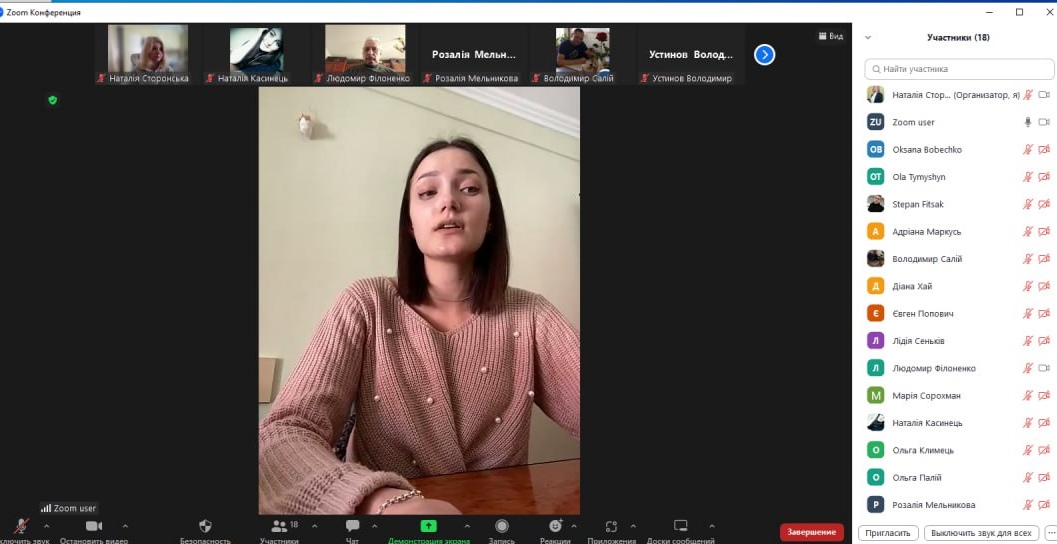The image size is (1057, 544).
Task: Collapse the Participants panel header chevron
Action: [867, 38]
